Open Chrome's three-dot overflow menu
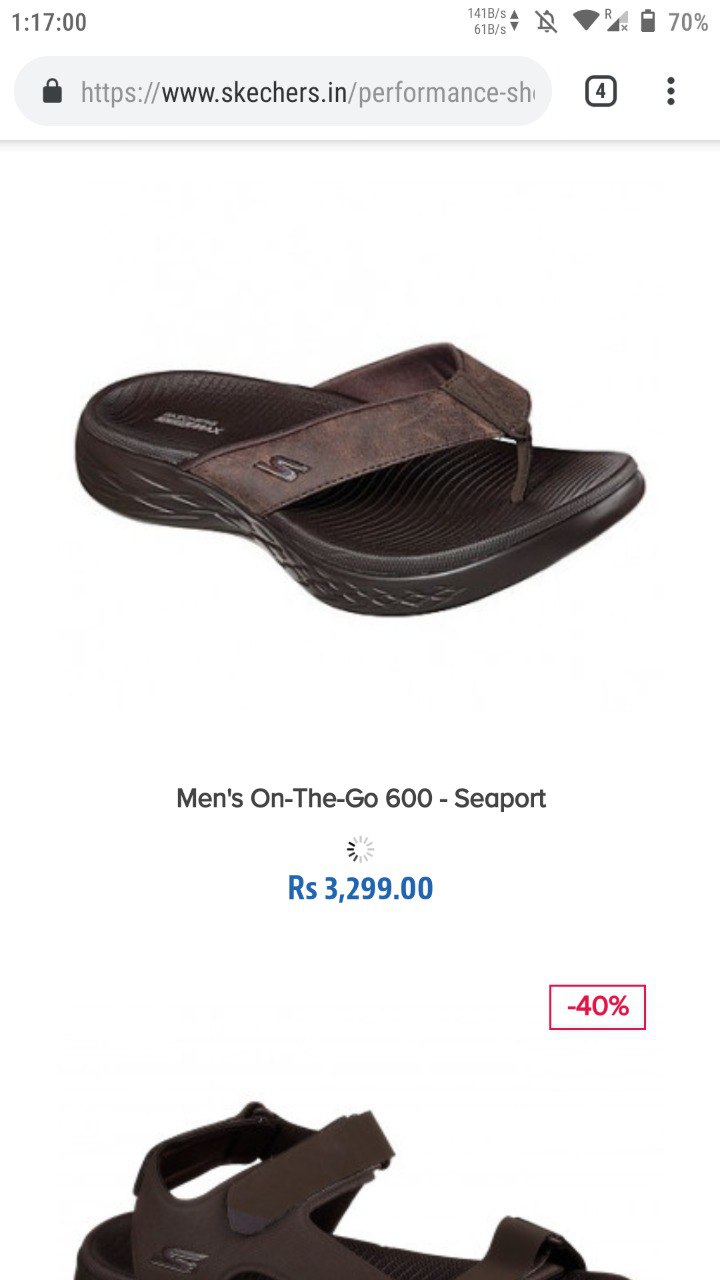Image resolution: width=720 pixels, height=1280 pixels. tap(670, 92)
